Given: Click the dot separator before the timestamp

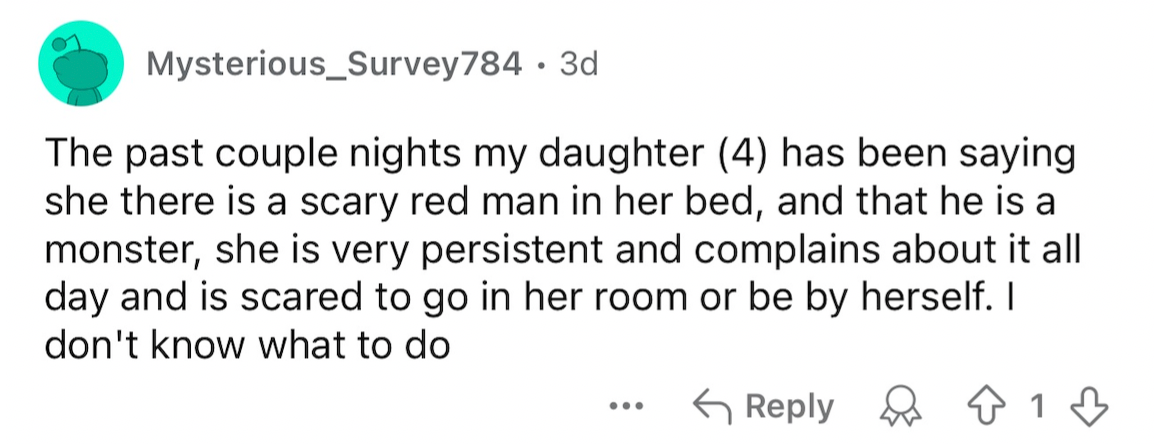Looking at the screenshot, I should (541, 66).
